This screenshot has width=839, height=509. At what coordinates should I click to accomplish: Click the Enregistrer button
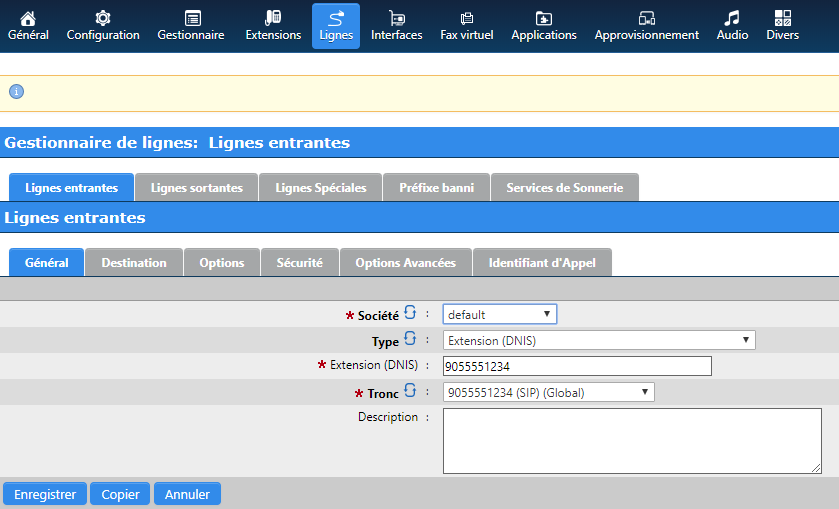tap(45, 495)
